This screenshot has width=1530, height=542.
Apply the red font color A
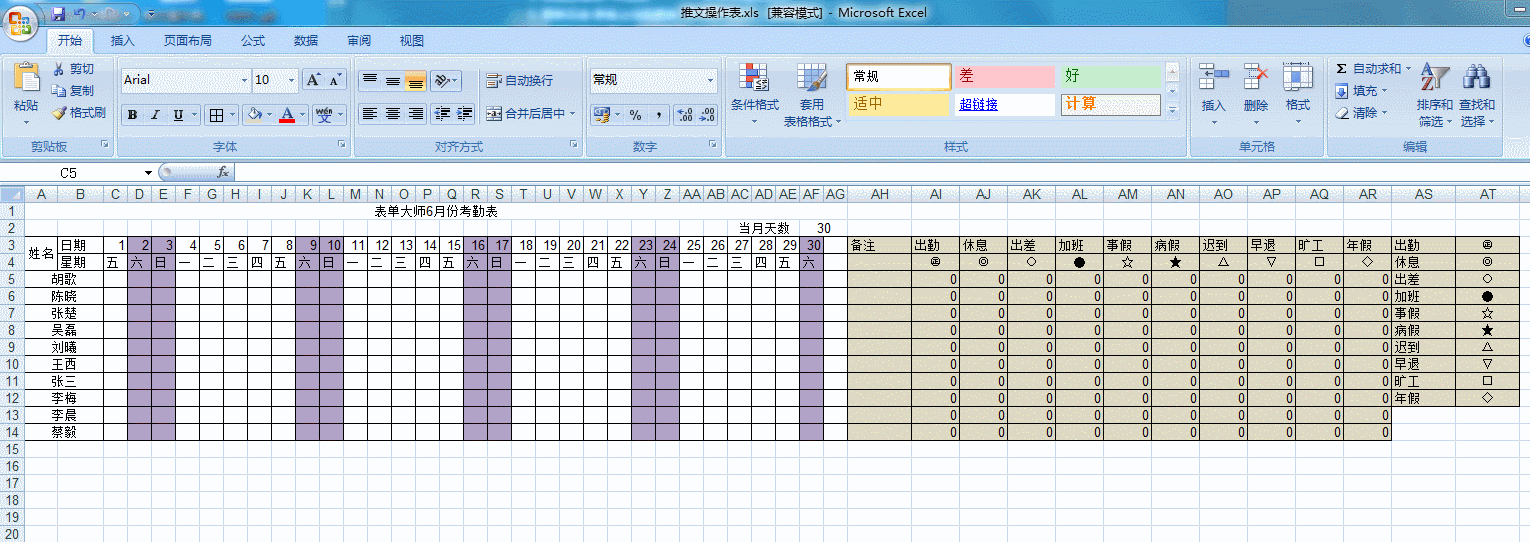click(x=287, y=115)
